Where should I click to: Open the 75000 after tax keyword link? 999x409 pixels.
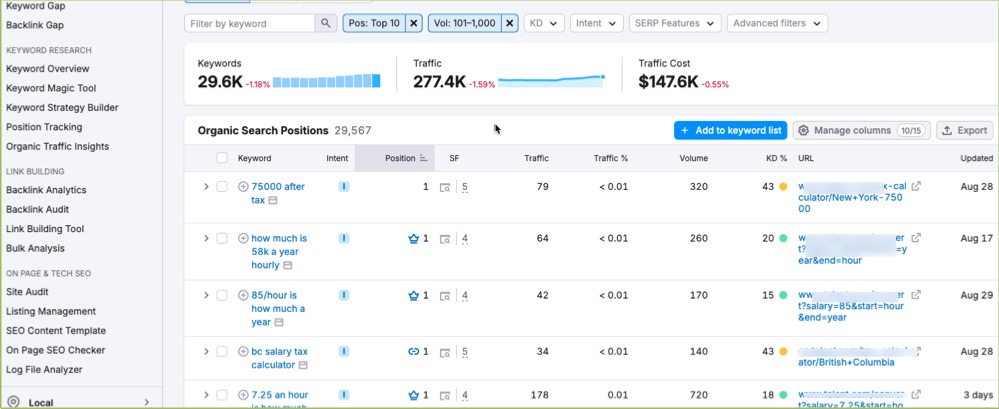tap(278, 194)
